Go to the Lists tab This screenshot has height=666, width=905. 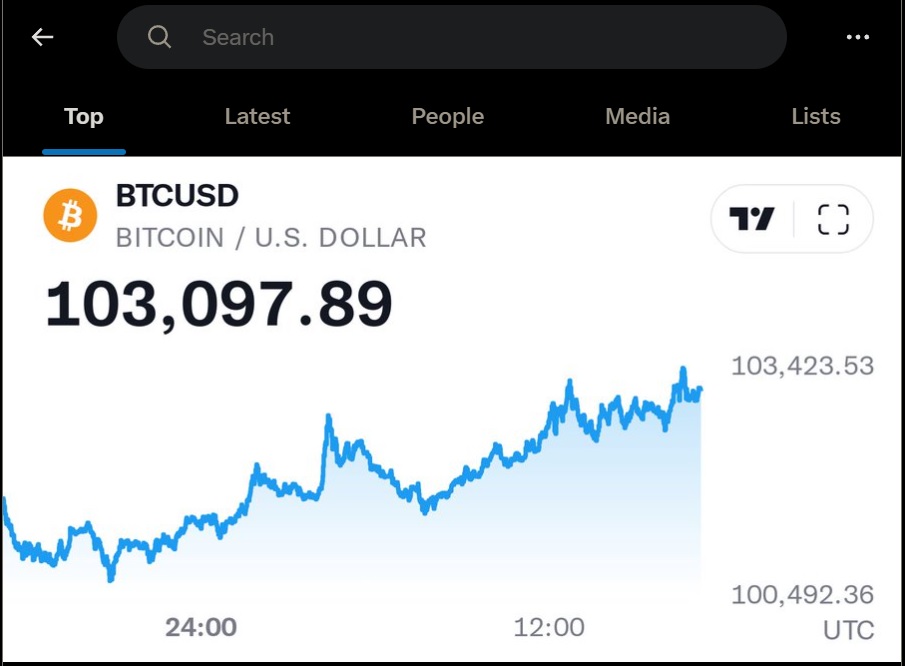(x=815, y=117)
